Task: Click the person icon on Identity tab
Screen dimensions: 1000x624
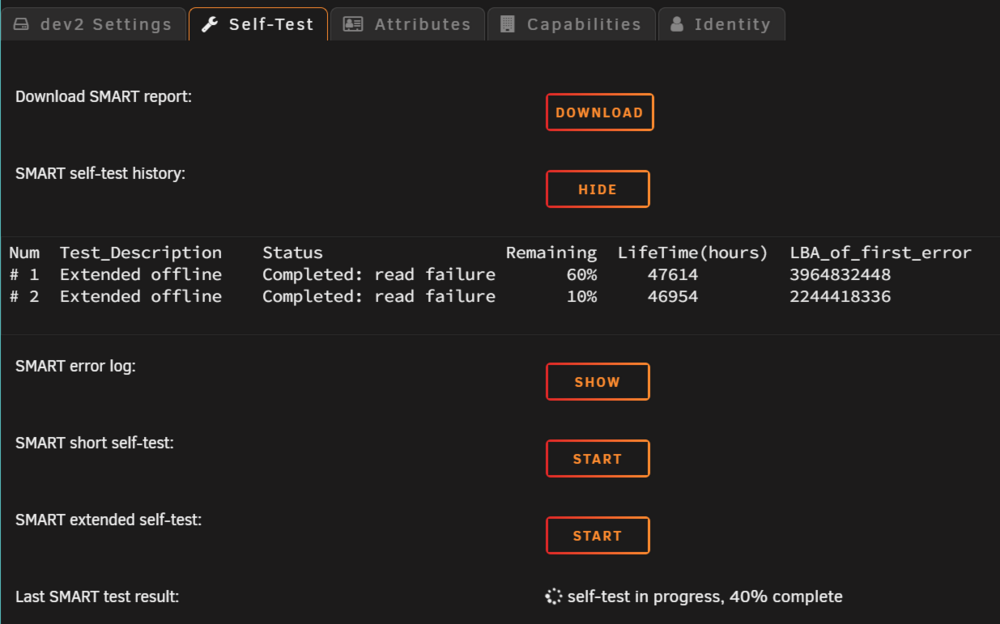Action: [x=677, y=24]
